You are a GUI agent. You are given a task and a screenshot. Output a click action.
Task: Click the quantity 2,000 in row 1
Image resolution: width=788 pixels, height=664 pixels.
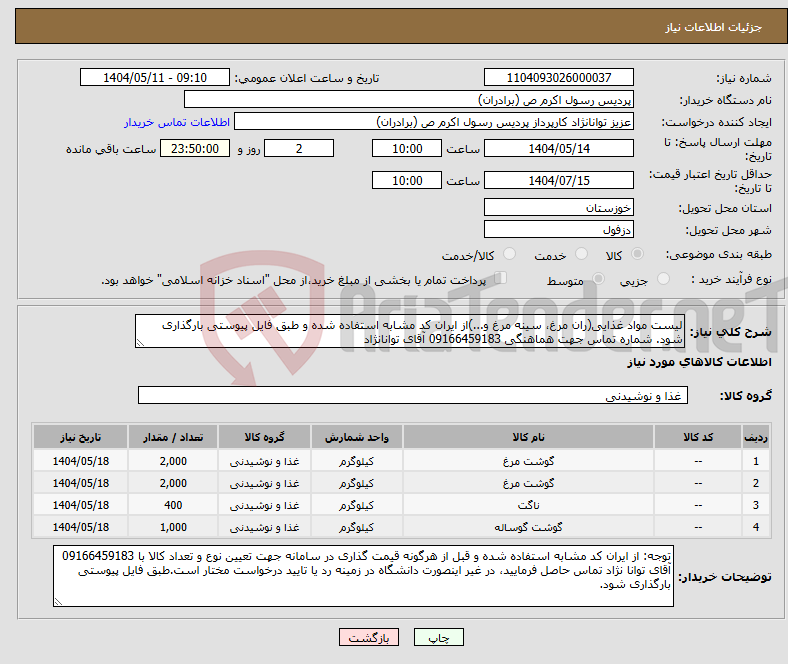tap(173, 461)
